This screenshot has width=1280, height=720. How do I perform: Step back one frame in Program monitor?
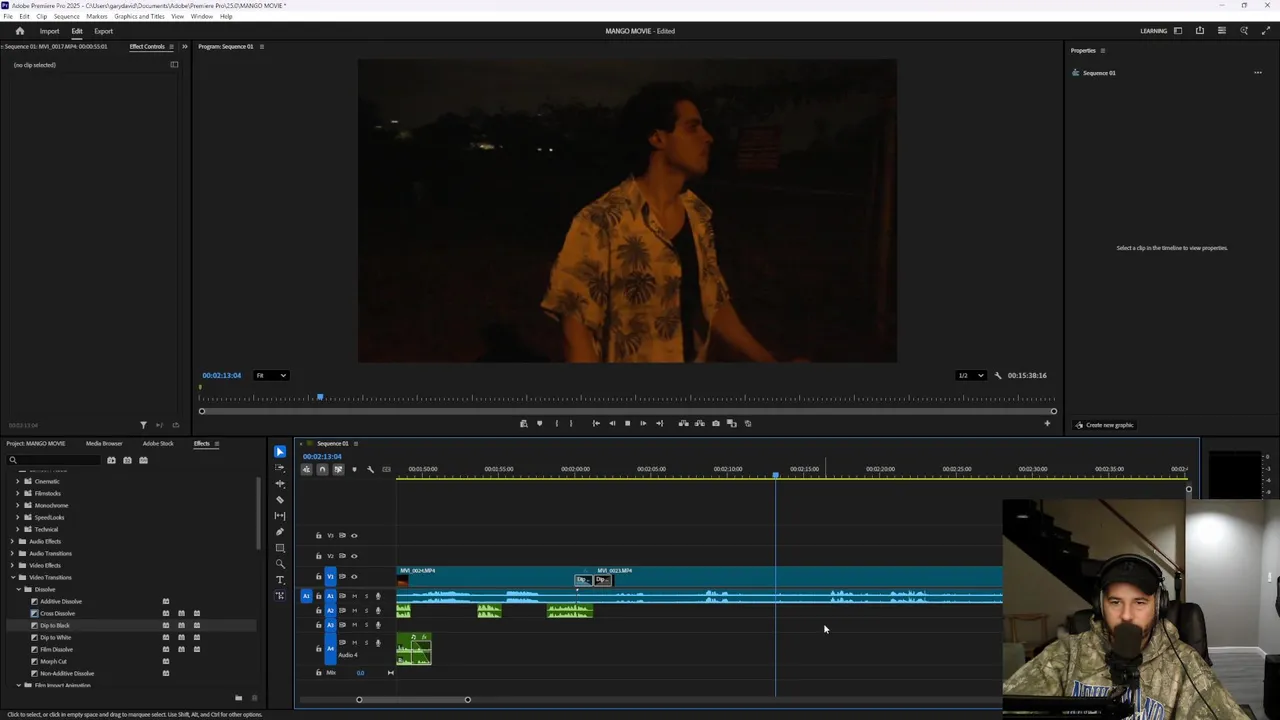tap(612, 423)
